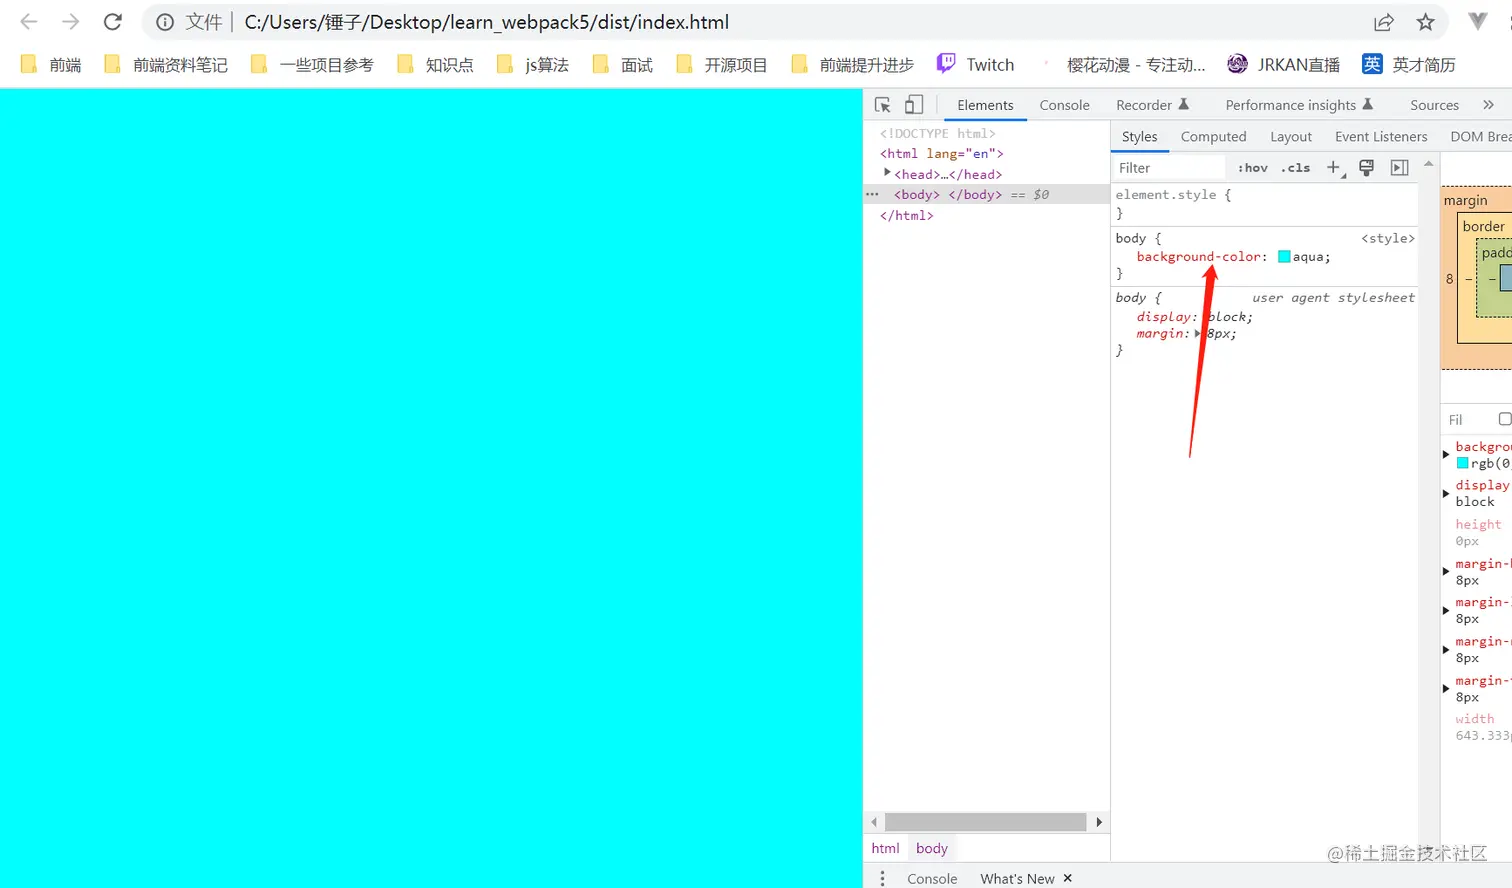The width and height of the screenshot is (1512, 888).
Task: Switch to the What's New drawer tab
Action: [x=1017, y=878]
